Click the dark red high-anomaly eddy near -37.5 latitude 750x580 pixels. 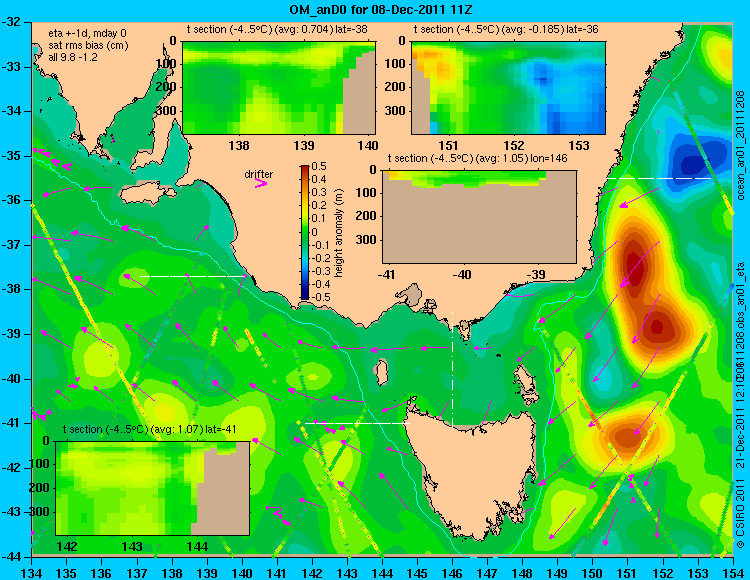click(x=635, y=264)
